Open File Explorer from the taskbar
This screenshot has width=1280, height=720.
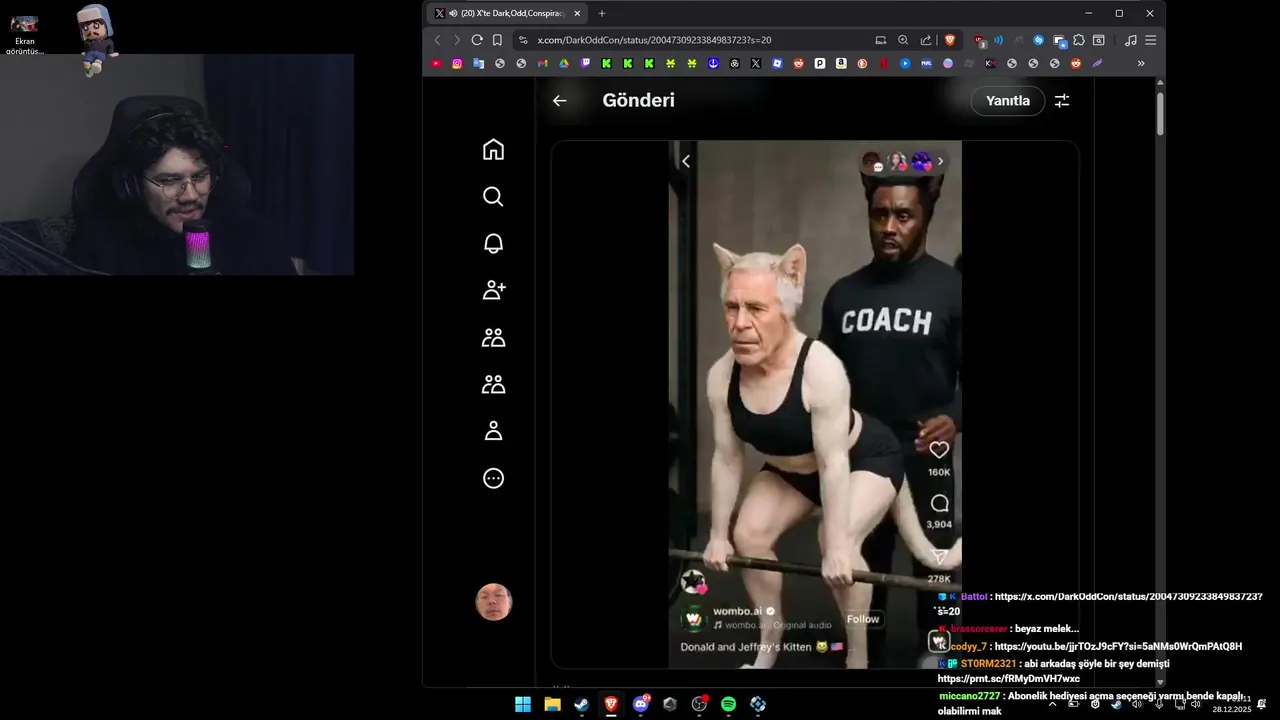point(552,704)
